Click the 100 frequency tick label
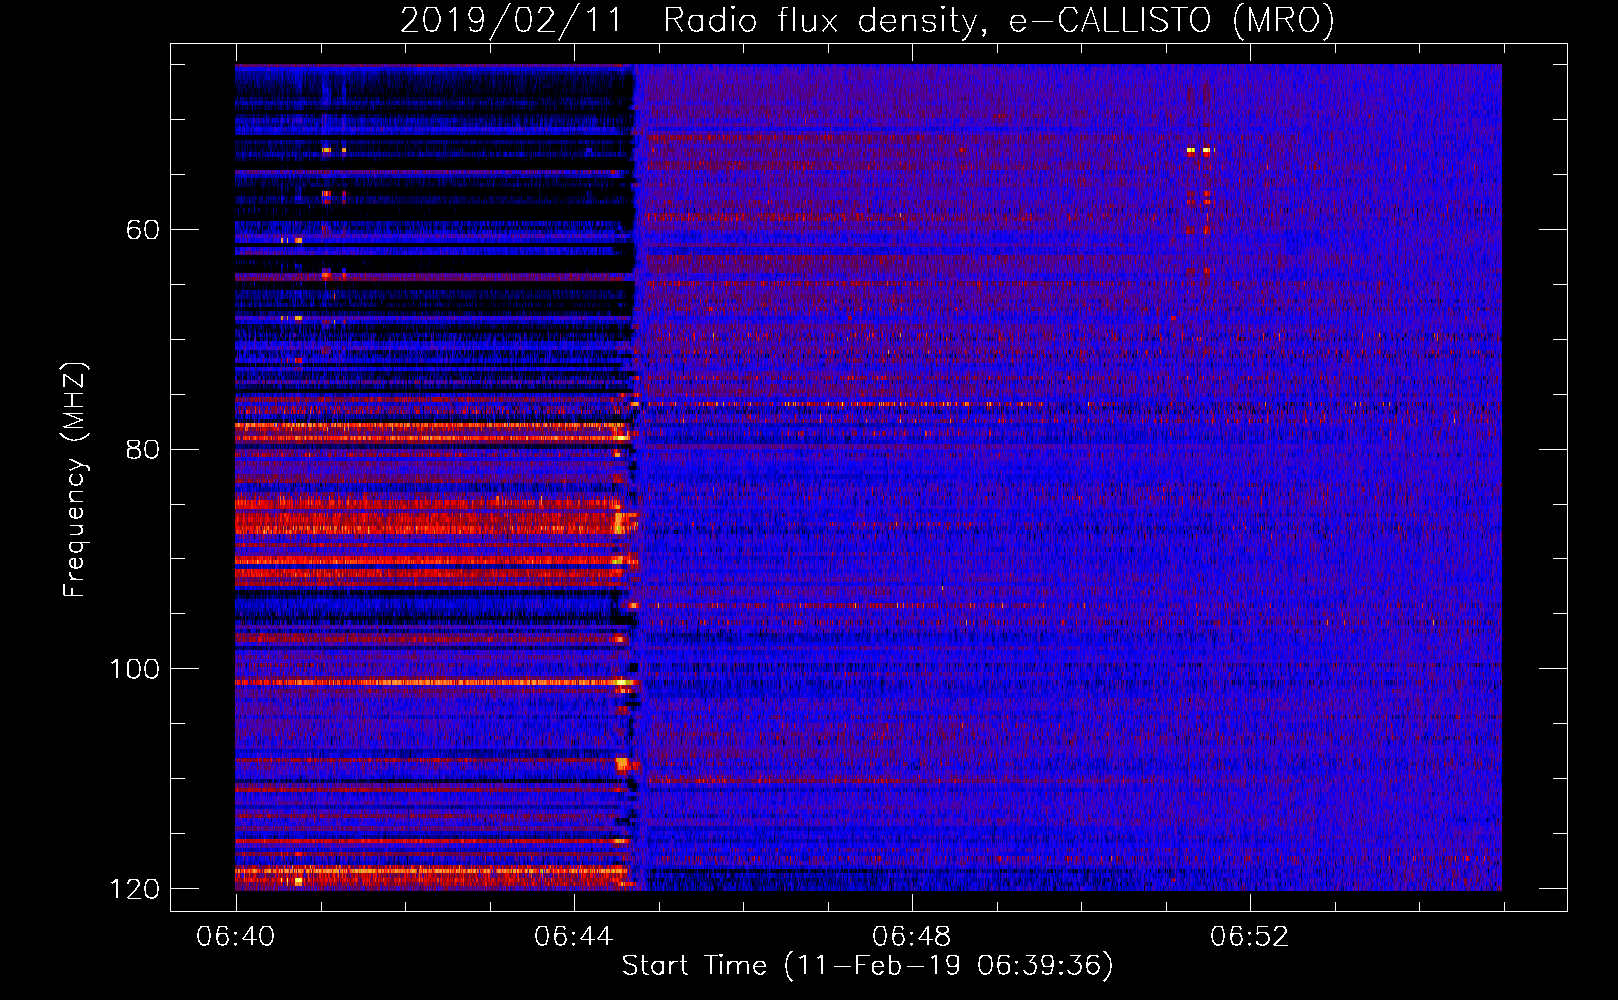 pyautogui.click(x=134, y=669)
